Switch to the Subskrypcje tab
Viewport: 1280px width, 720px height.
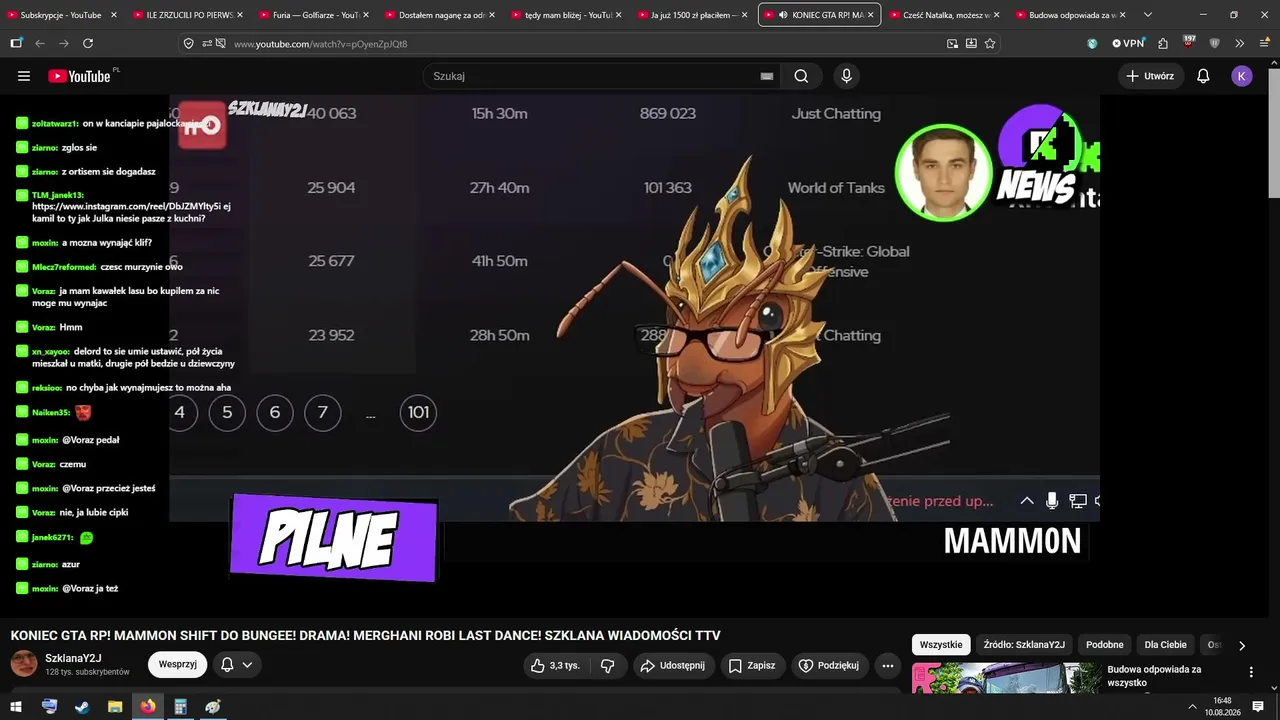coord(63,15)
